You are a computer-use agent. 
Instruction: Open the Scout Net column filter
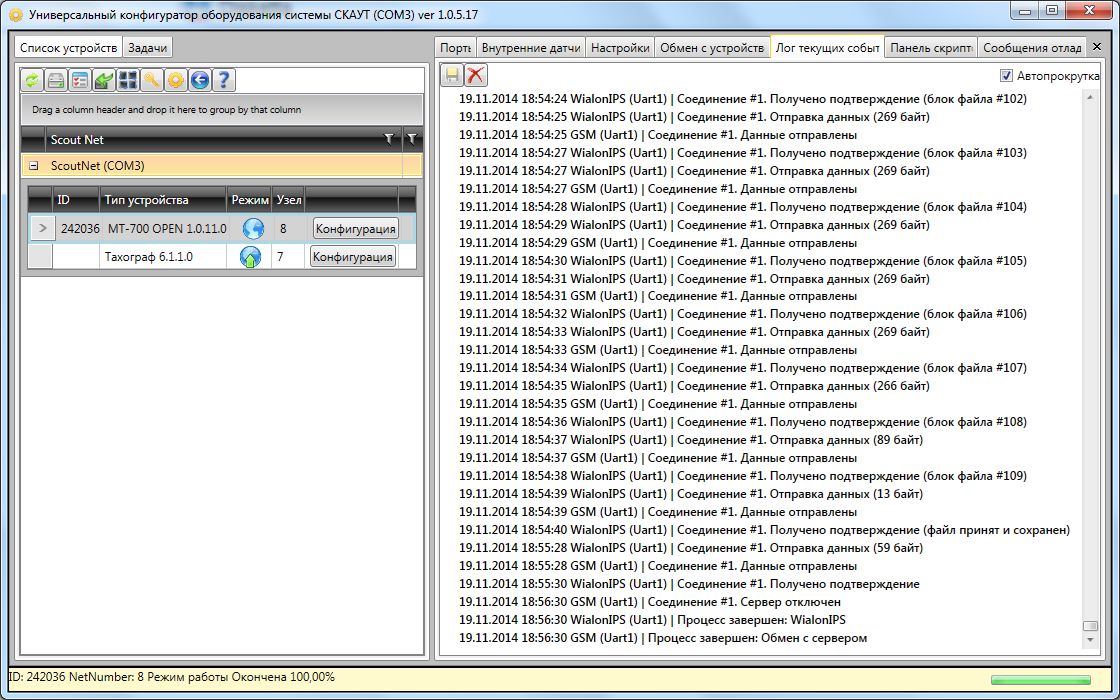[x=389, y=140]
